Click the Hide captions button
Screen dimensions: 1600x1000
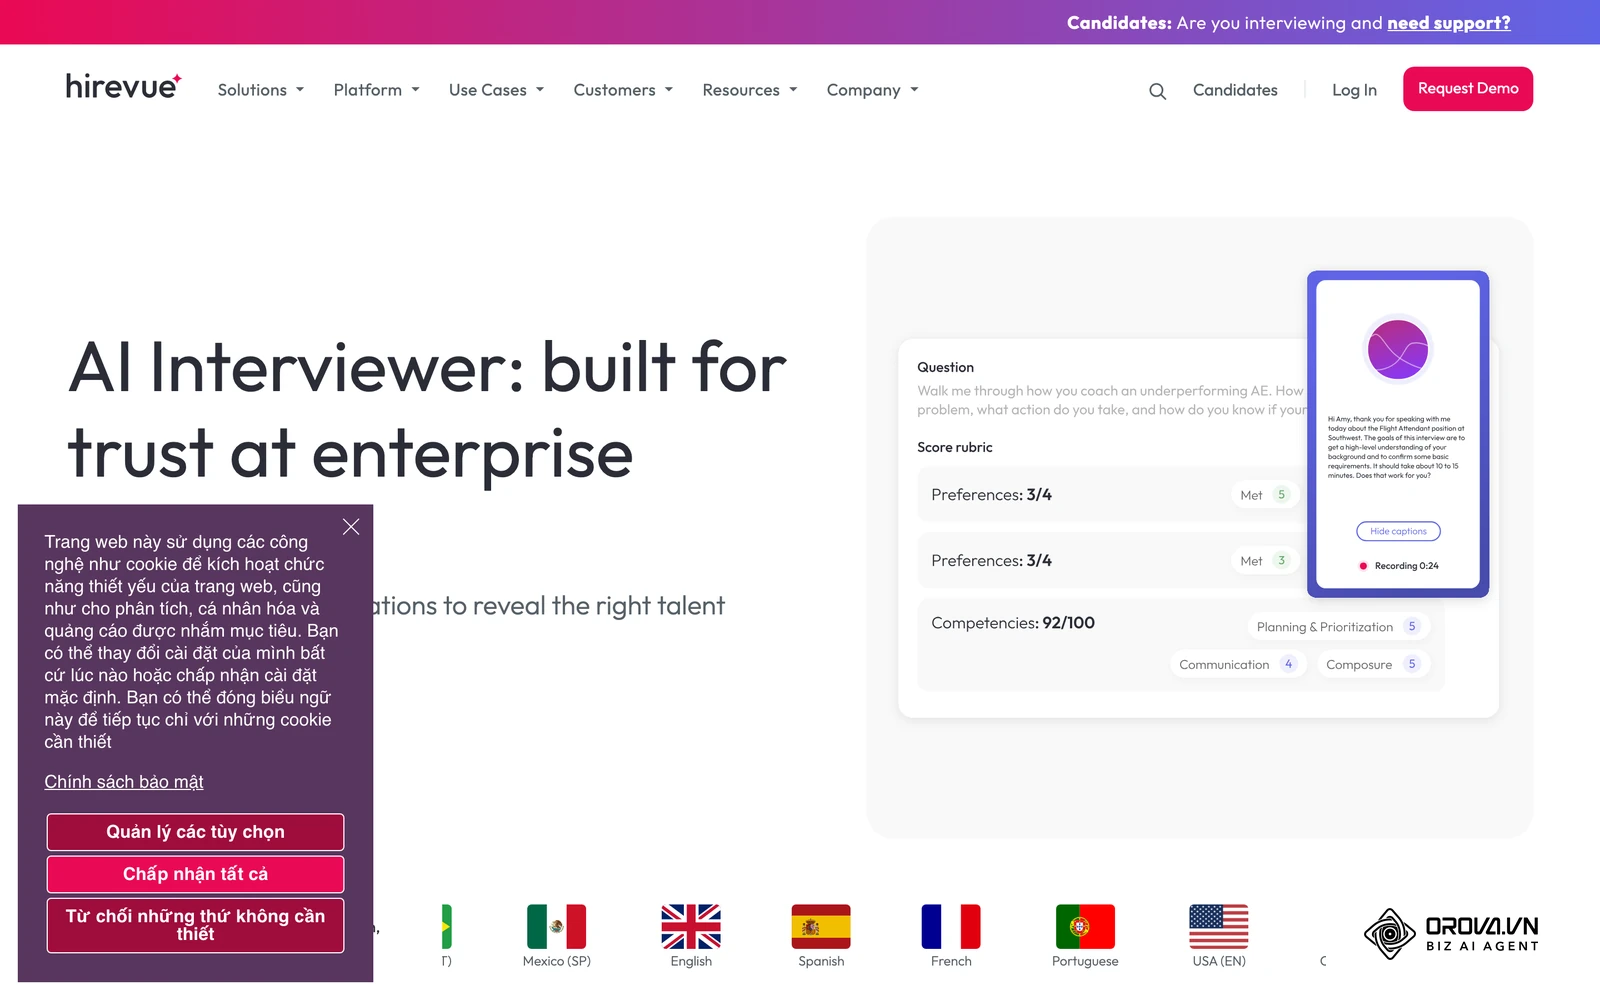1398,531
